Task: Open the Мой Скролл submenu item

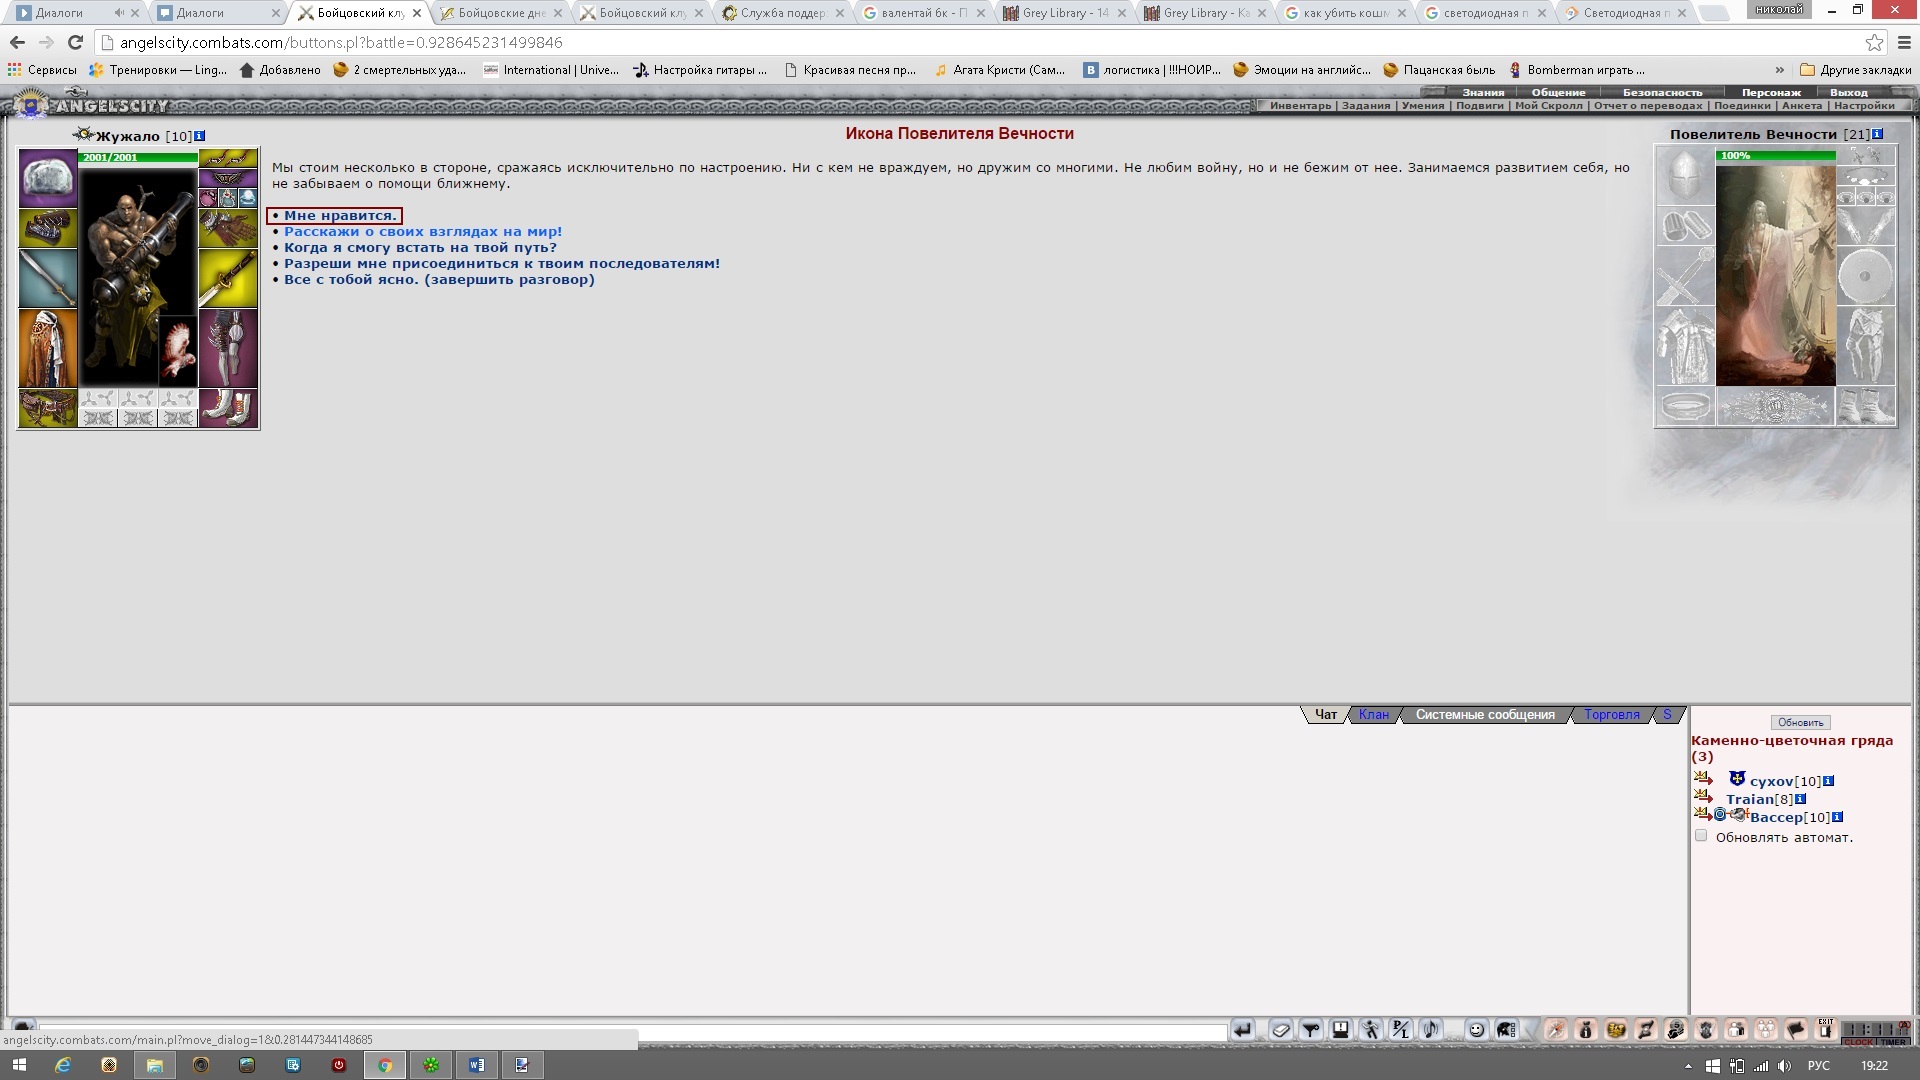Action: (x=1549, y=105)
